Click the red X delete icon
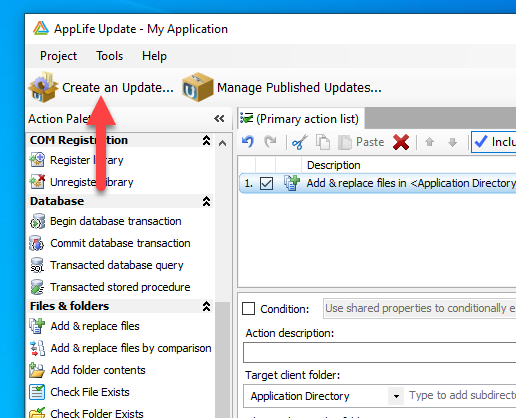Viewport: 516px width, 418px height. click(x=401, y=142)
